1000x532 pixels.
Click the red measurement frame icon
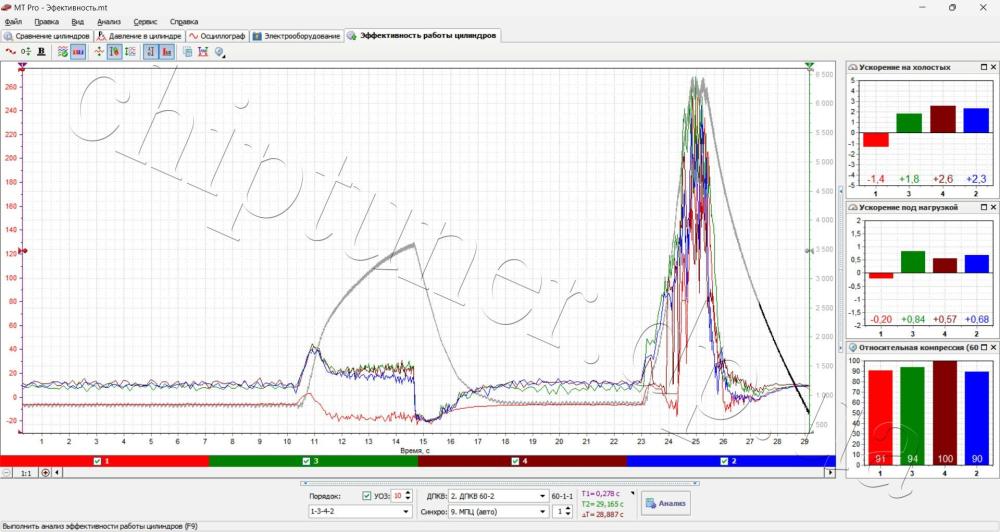pyautogui.click(x=203, y=52)
